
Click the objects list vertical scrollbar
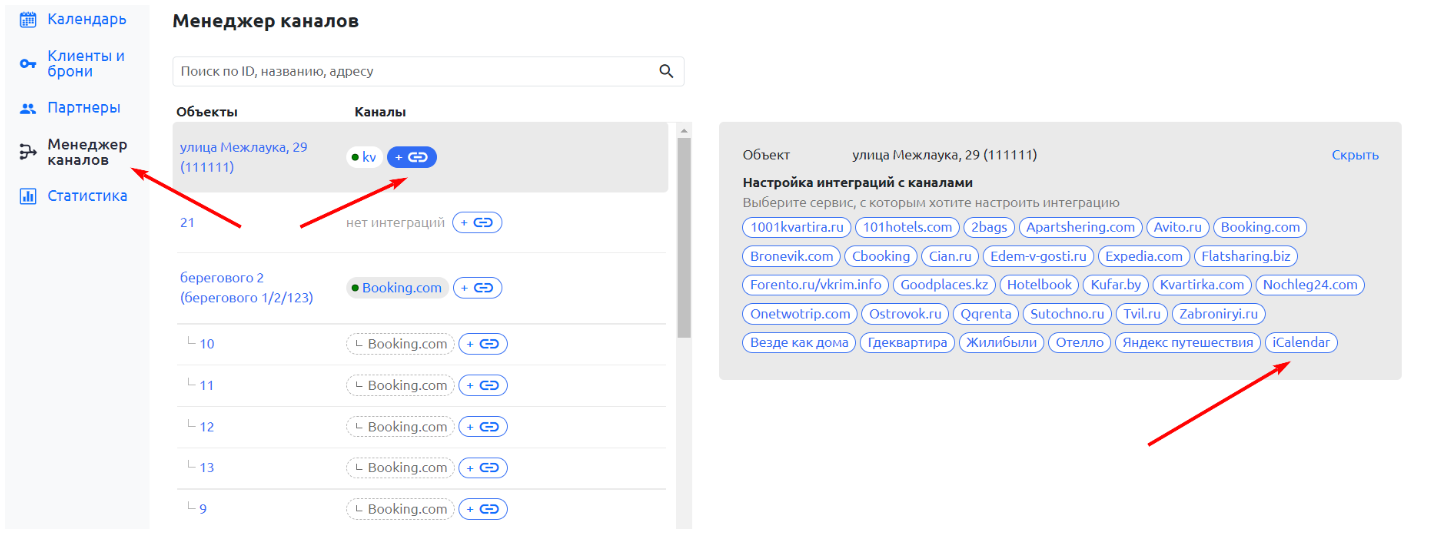pyautogui.click(x=684, y=240)
